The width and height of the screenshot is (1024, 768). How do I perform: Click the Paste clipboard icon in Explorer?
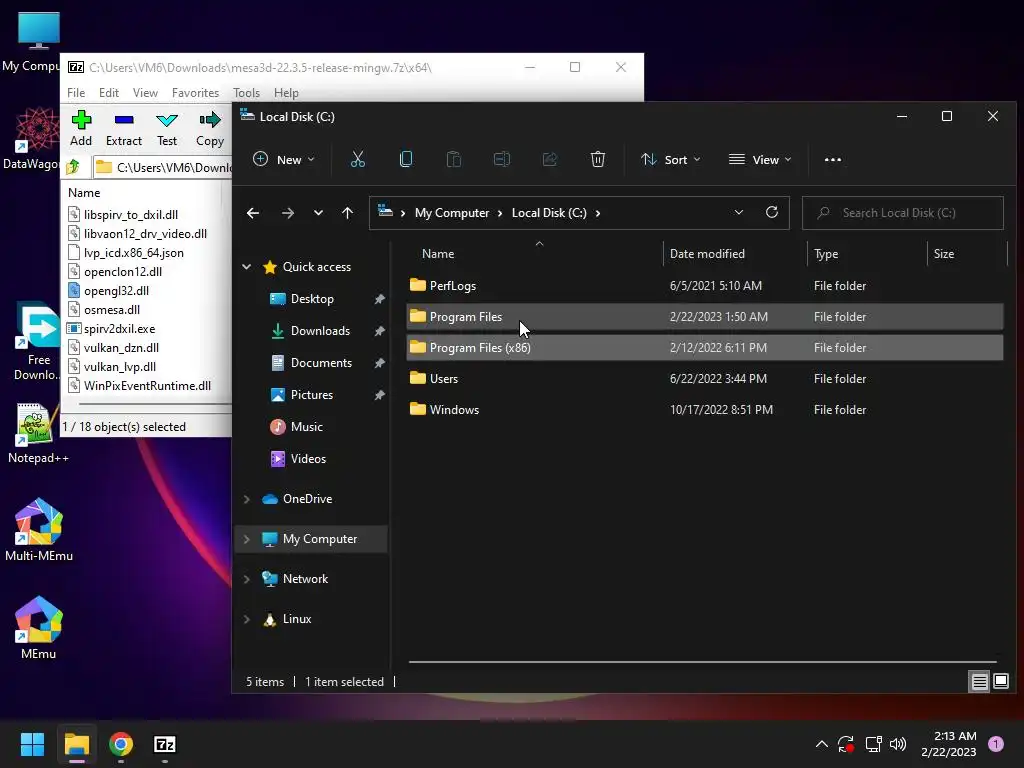coord(454,159)
